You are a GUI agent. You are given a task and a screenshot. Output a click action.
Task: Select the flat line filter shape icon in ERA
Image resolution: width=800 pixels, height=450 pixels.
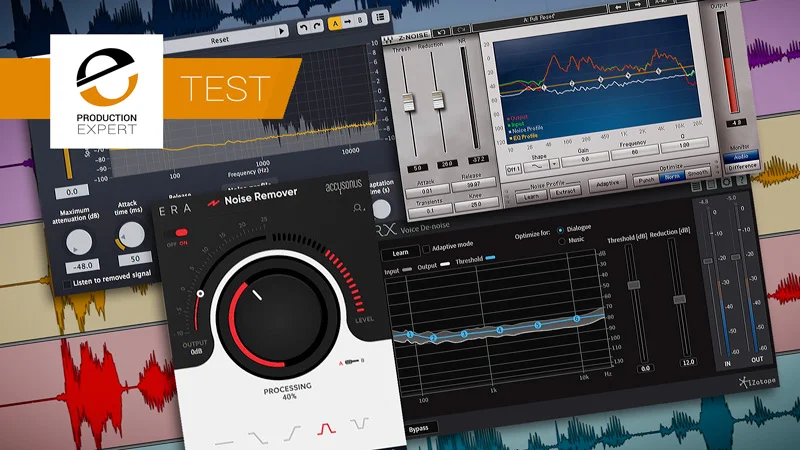coord(224,442)
